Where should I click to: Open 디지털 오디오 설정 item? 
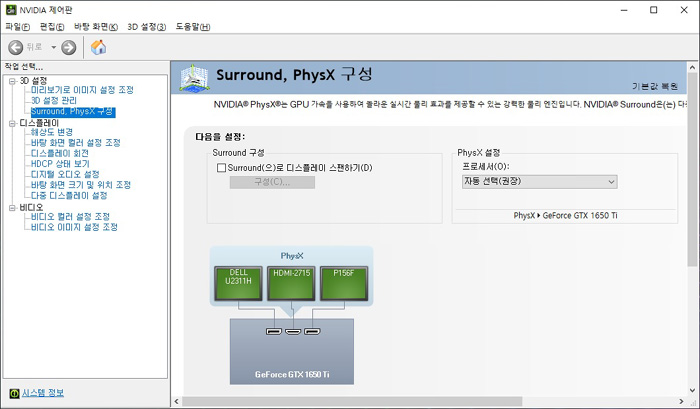[65, 175]
